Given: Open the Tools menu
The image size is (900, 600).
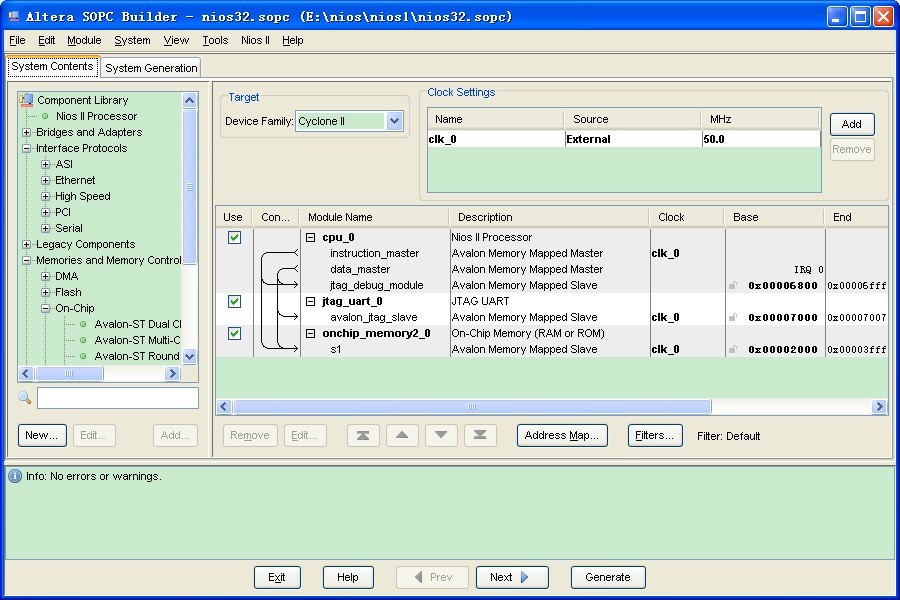Looking at the screenshot, I should [215, 40].
